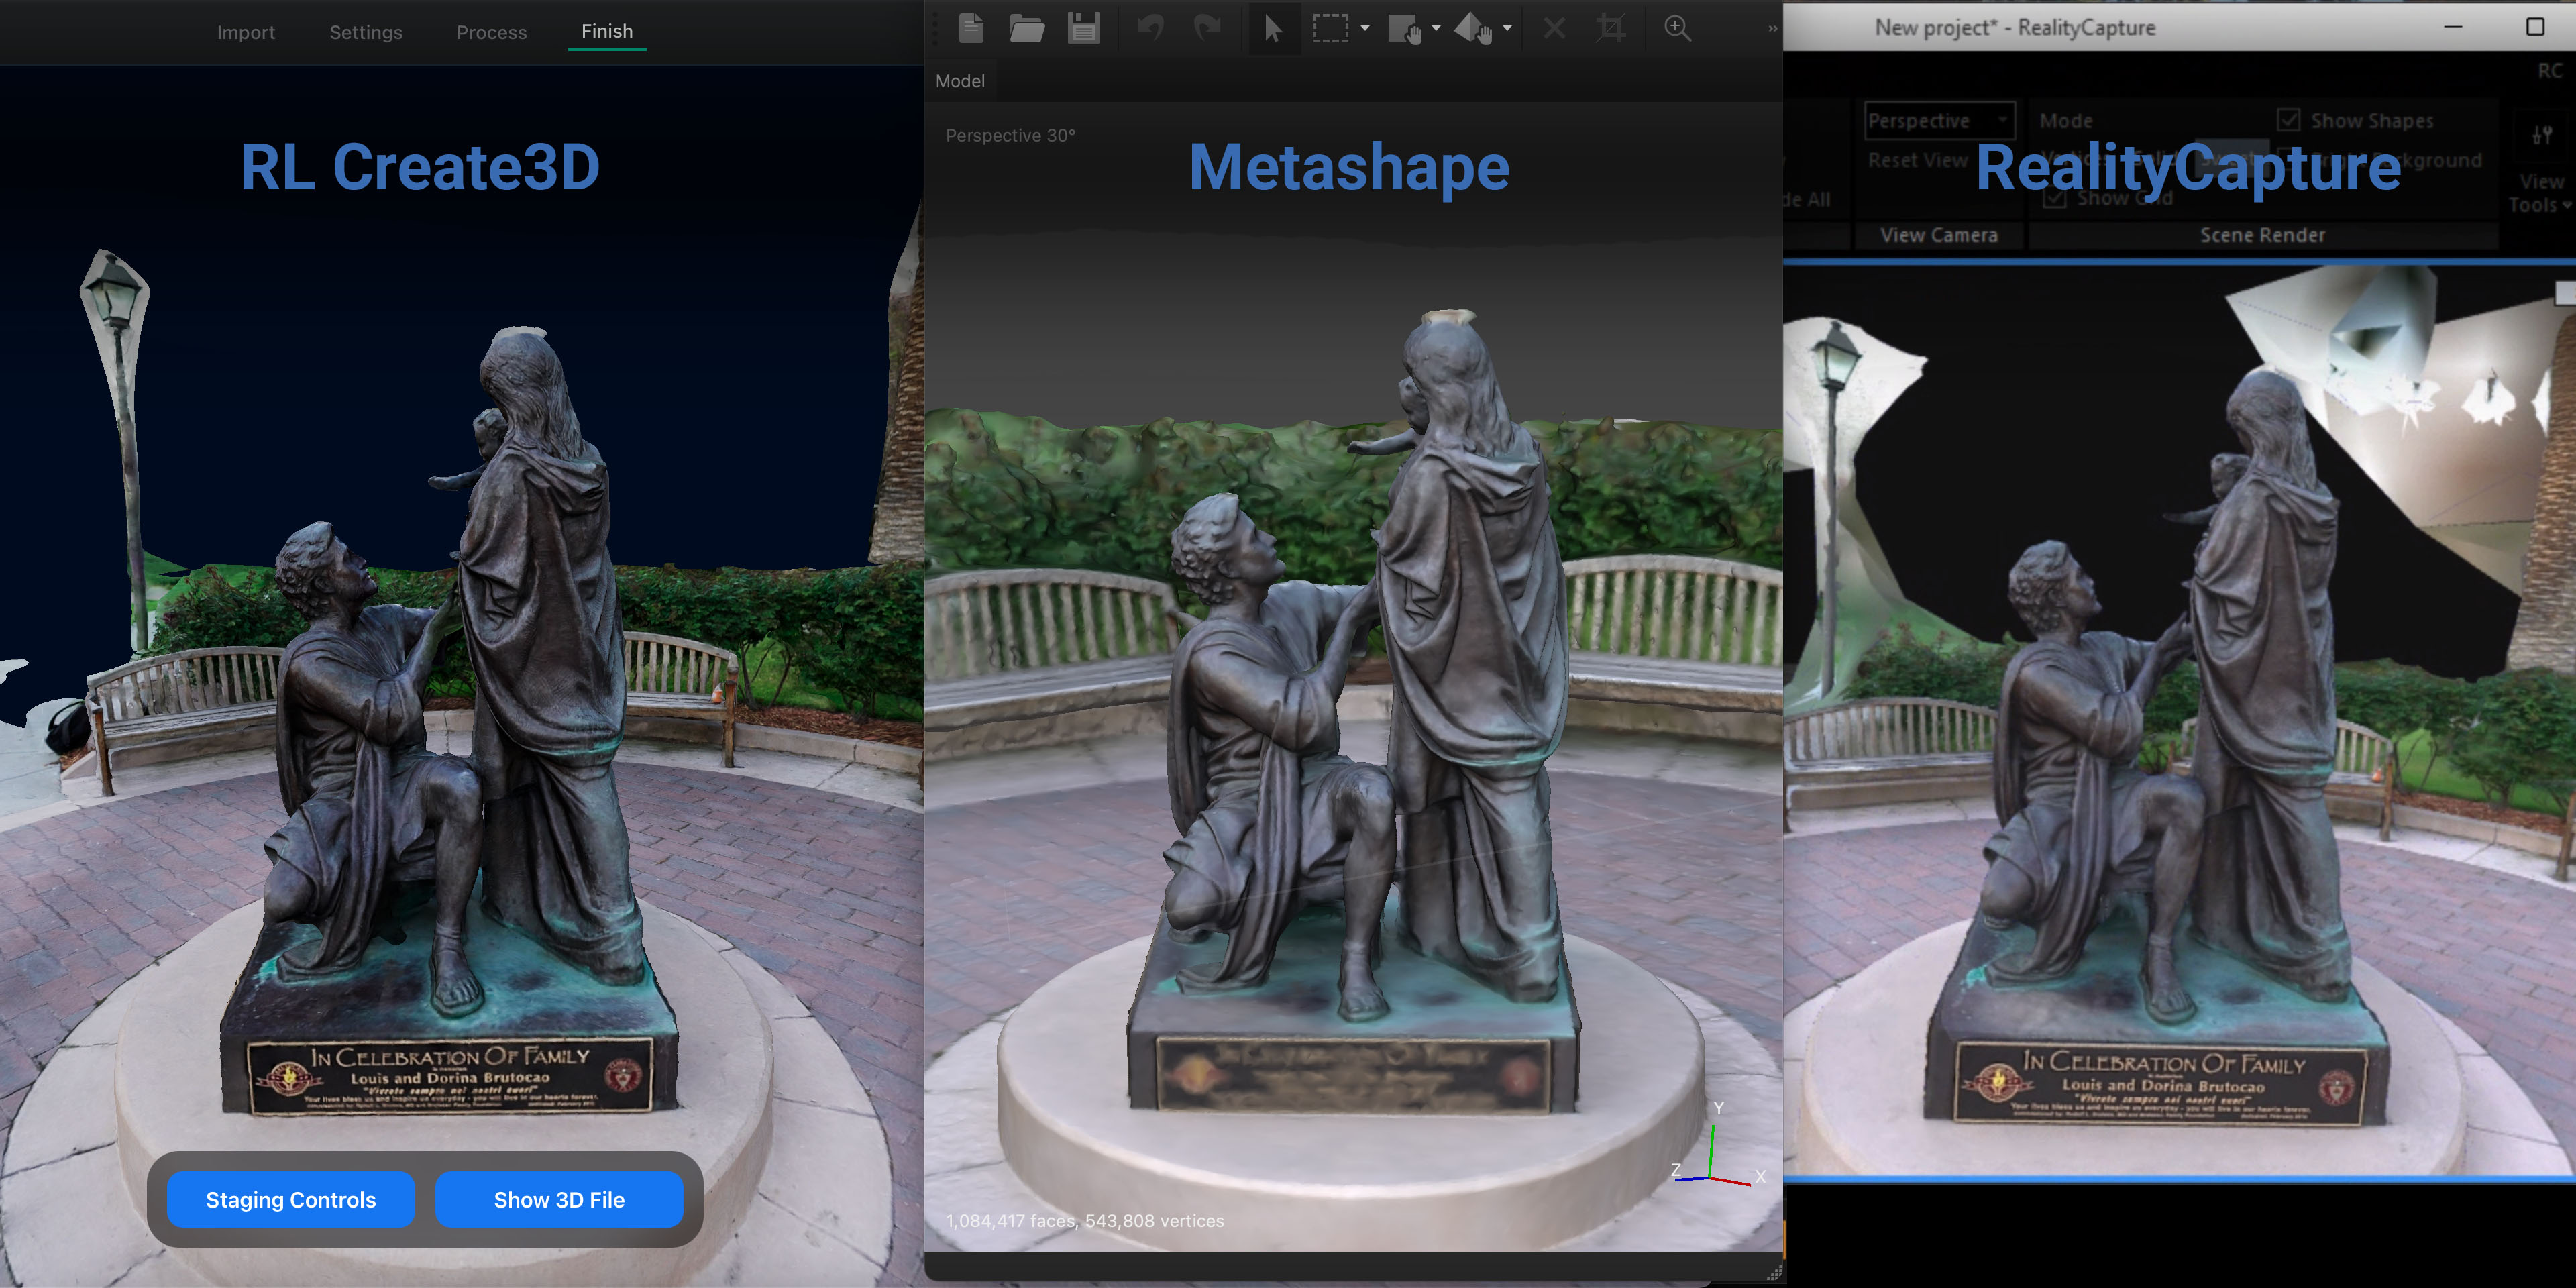Maximize the RealityCapture window
Screen dimensions: 2576x1288
2535,27
